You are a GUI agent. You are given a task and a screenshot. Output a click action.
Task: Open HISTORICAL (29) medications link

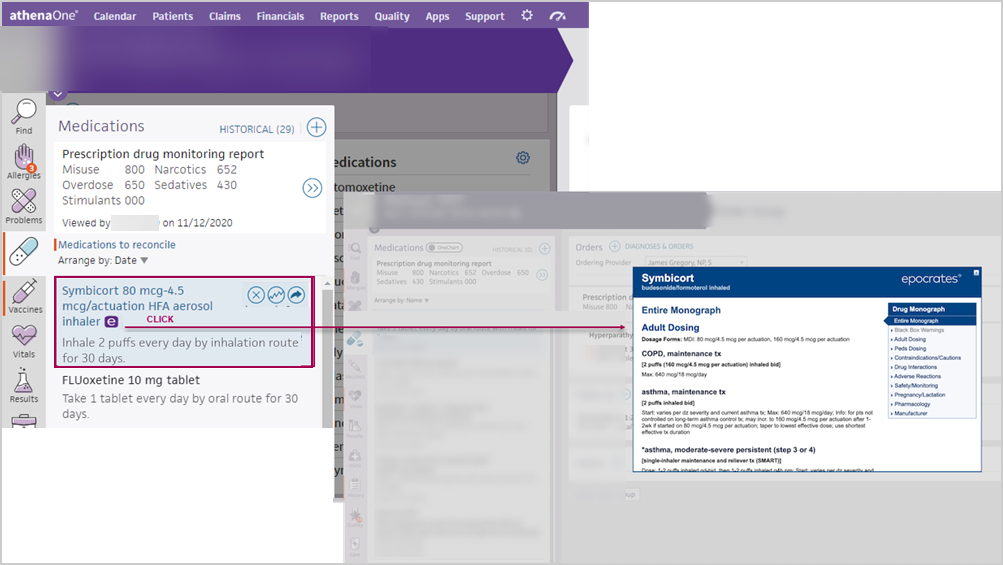coord(257,129)
